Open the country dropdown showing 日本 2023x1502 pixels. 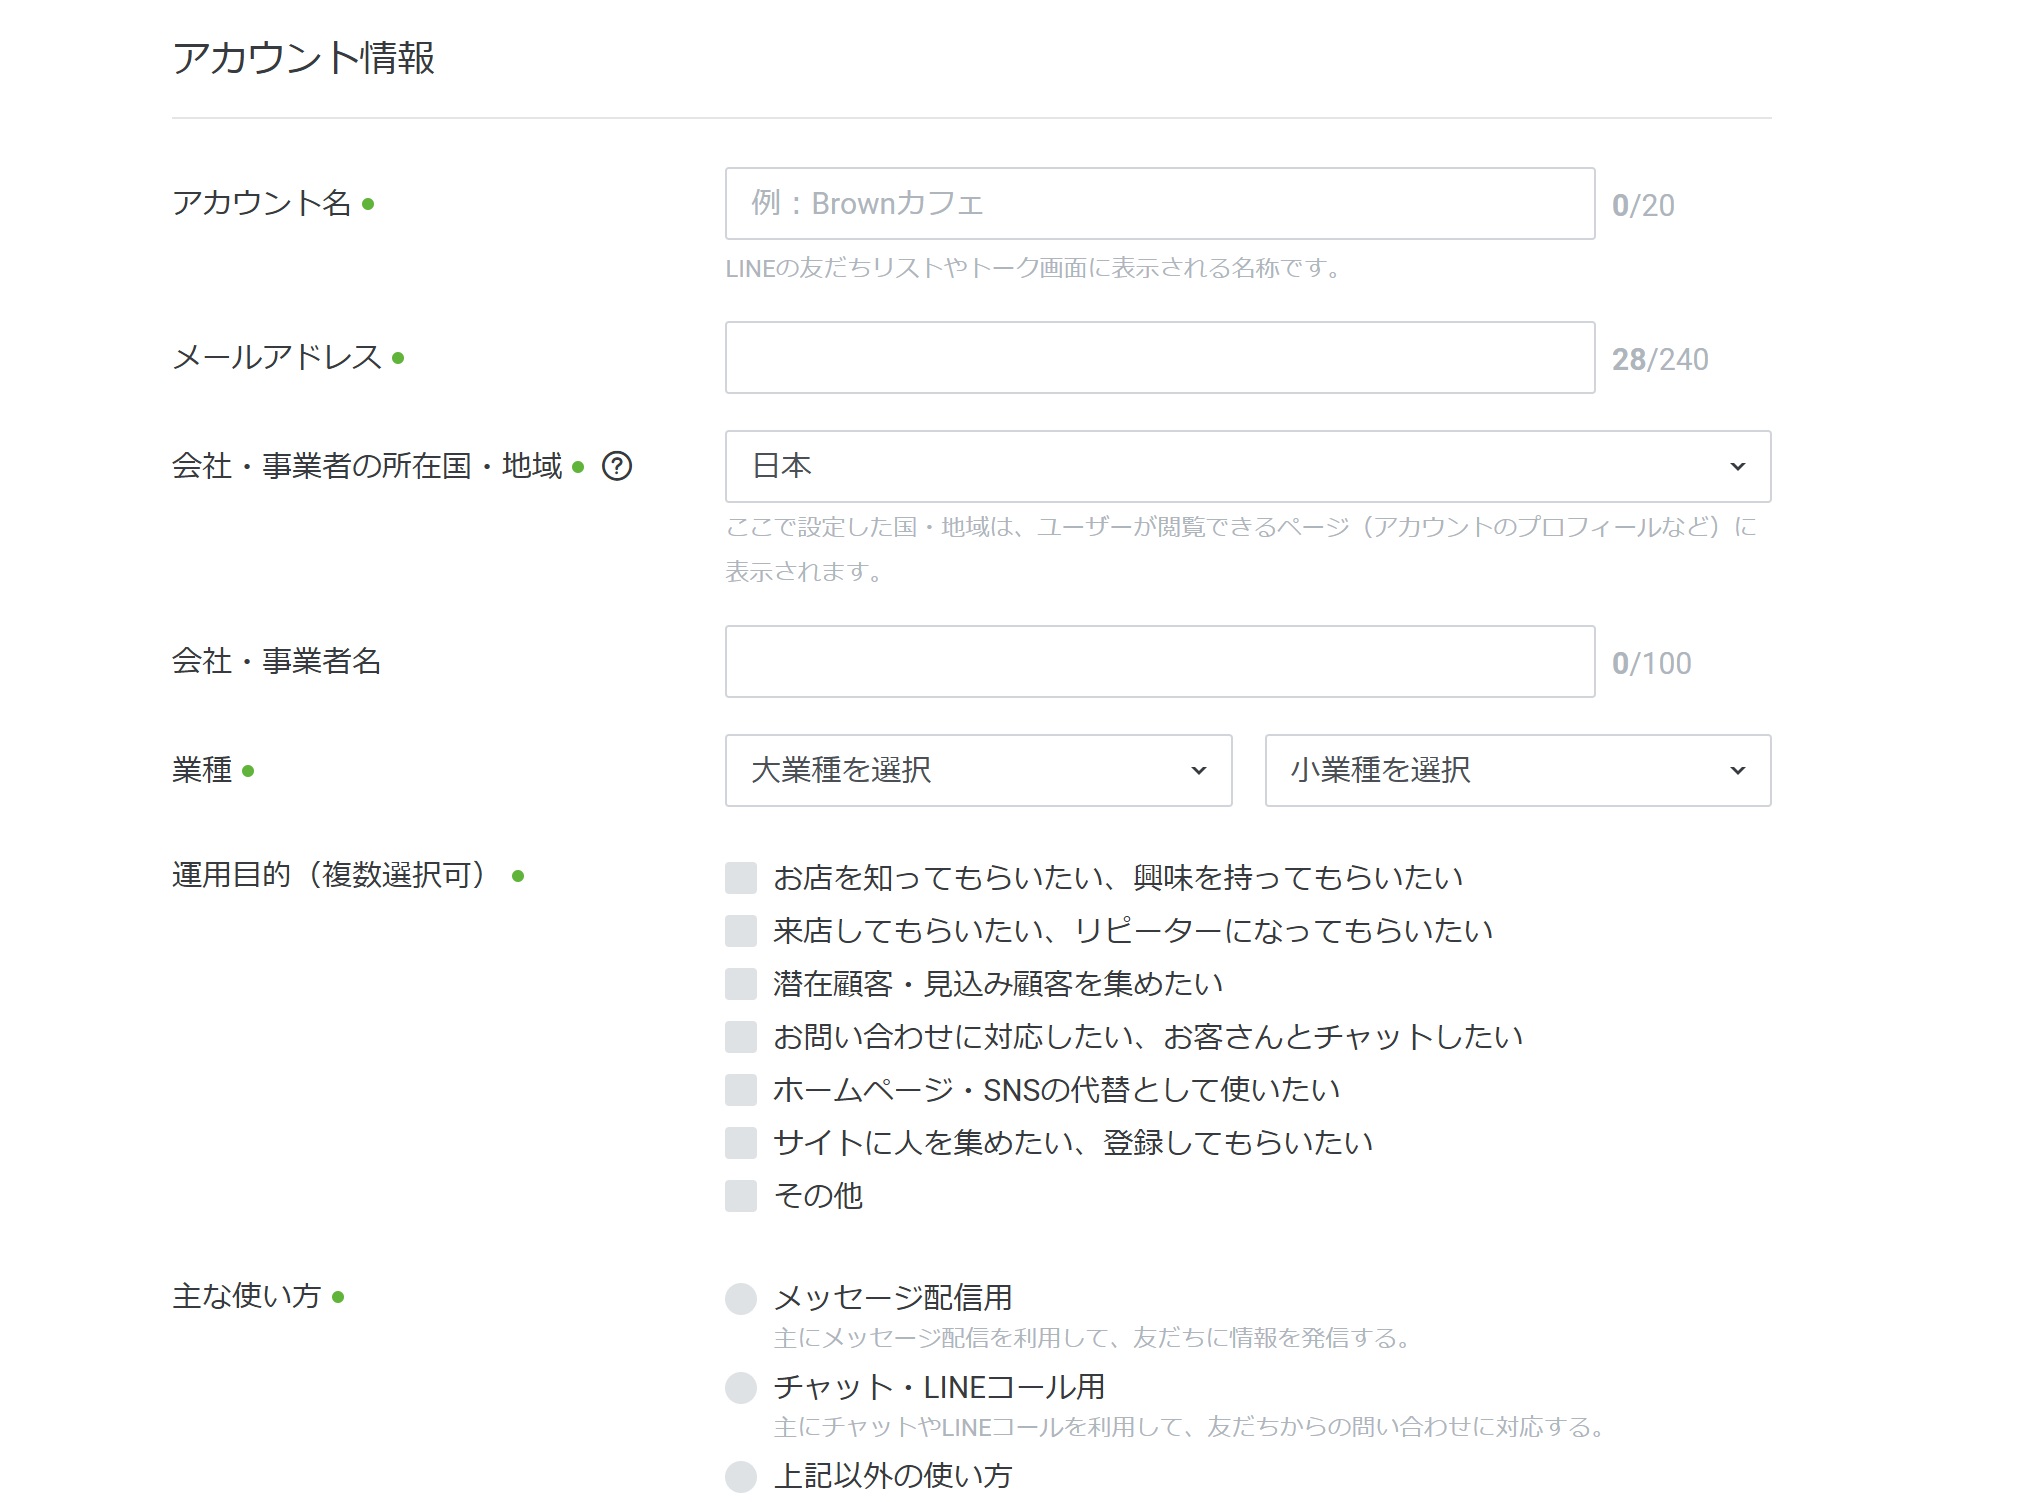coord(1246,467)
